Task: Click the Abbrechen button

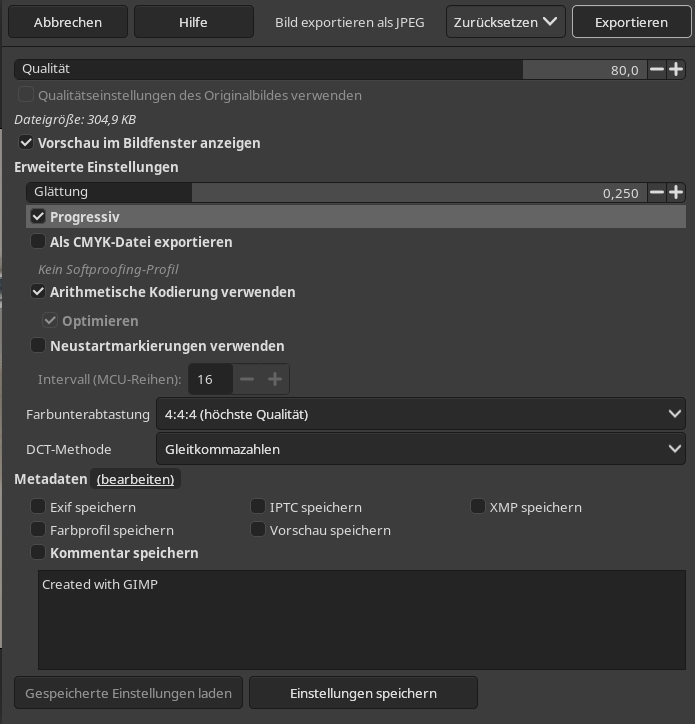Action: pos(68,22)
